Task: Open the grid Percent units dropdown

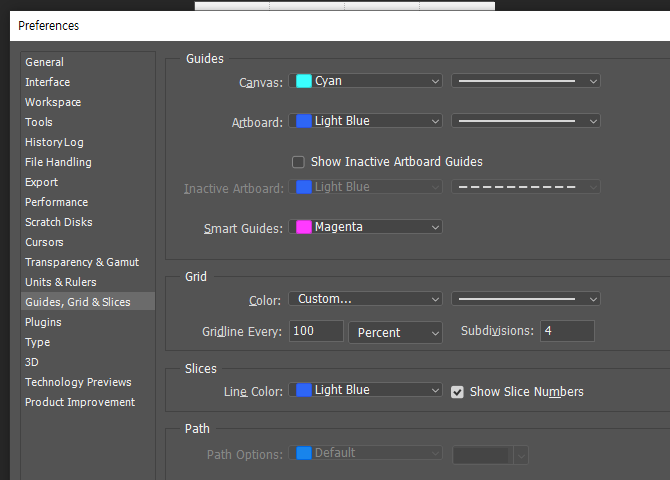Action: tap(395, 332)
